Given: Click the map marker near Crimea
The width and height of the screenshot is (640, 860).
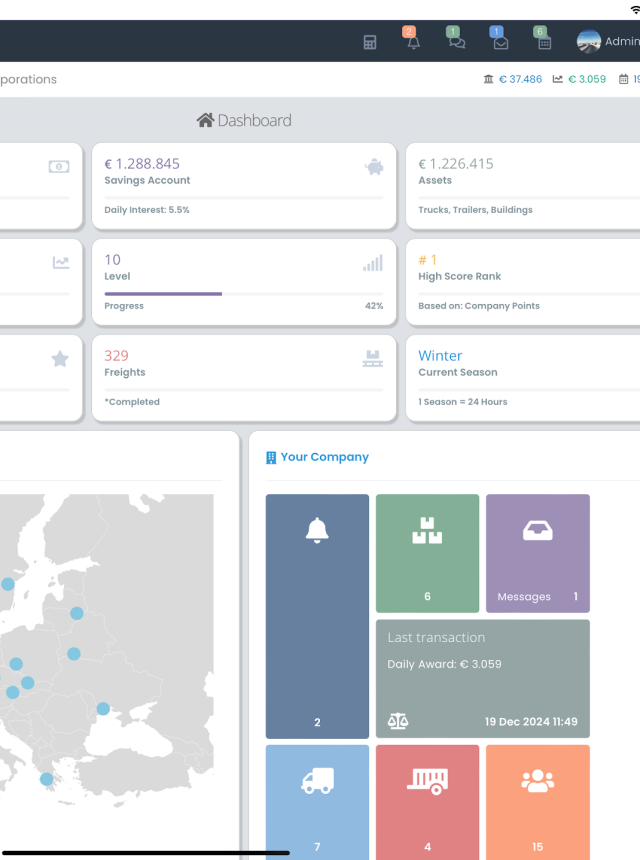Looking at the screenshot, I should [103, 709].
